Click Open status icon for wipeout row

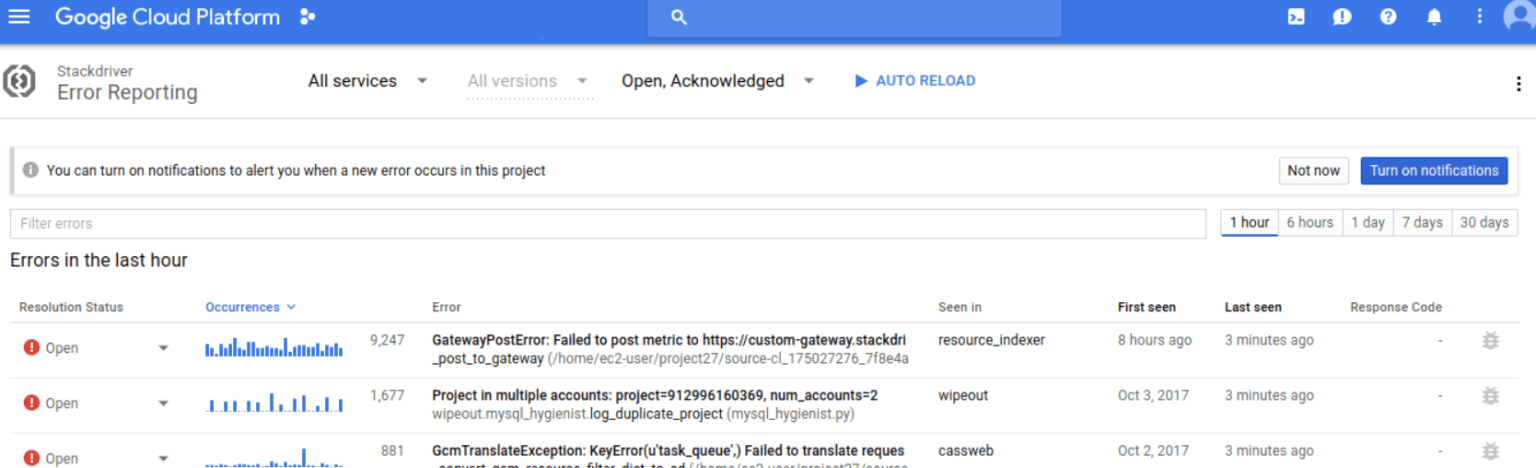(31, 402)
